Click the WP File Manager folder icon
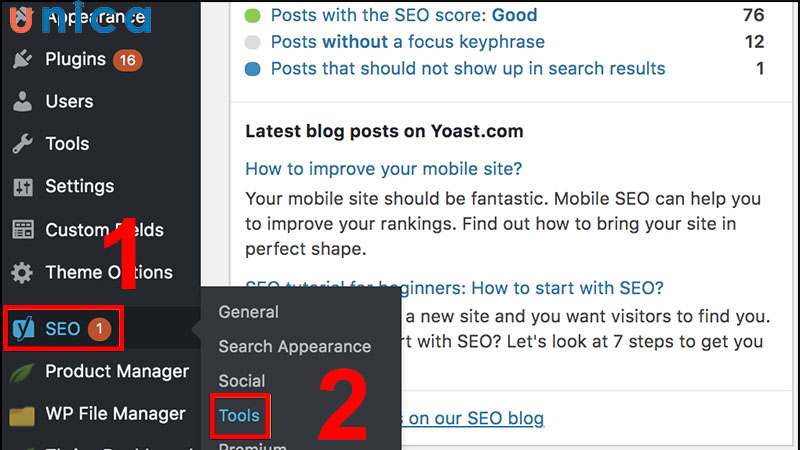Viewport: 800px width, 450px height. 22,414
